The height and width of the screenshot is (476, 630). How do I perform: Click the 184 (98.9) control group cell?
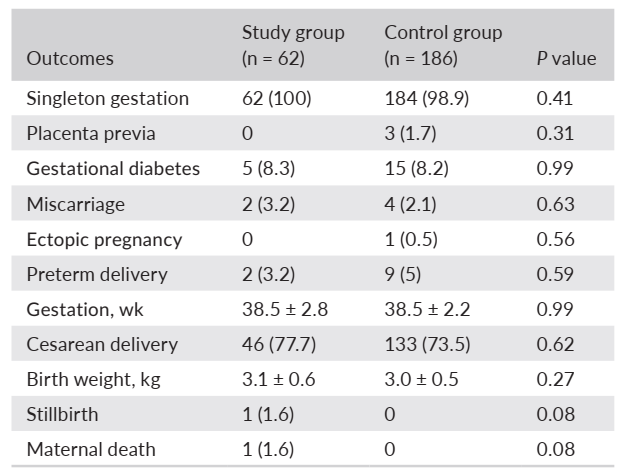[424, 99]
